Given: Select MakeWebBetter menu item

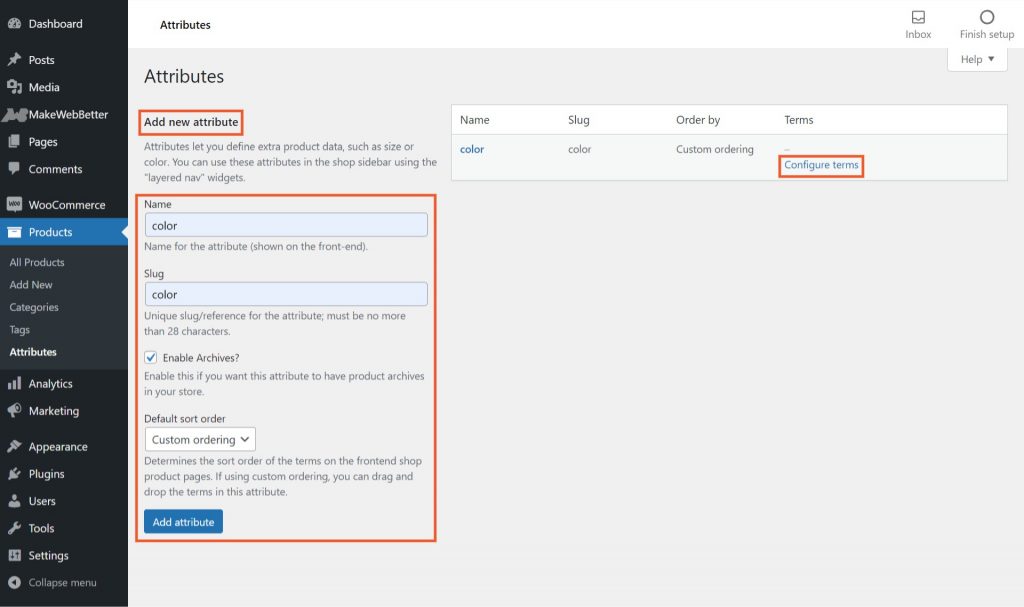Looking at the screenshot, I should click(68, 114).
